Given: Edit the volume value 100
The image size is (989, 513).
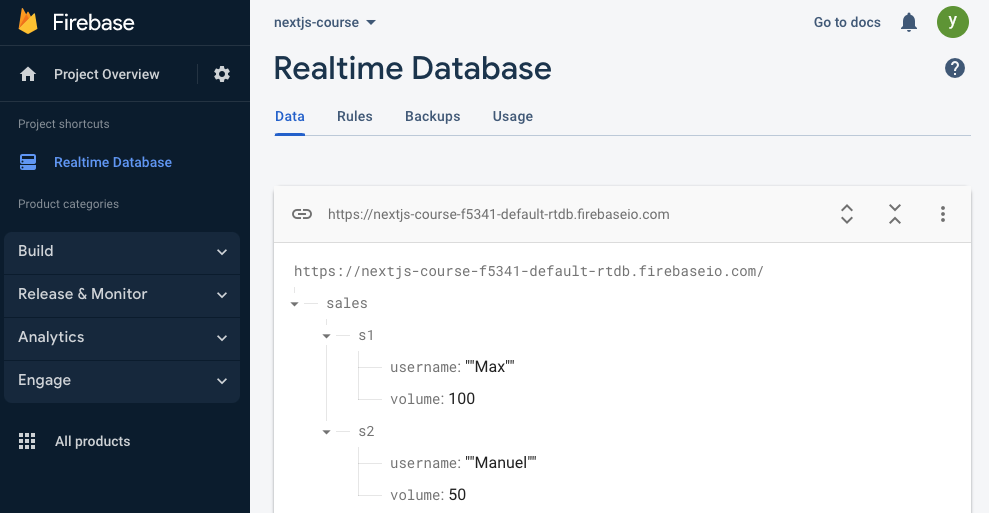Looking at the screenshot, I should pos(462,399).
